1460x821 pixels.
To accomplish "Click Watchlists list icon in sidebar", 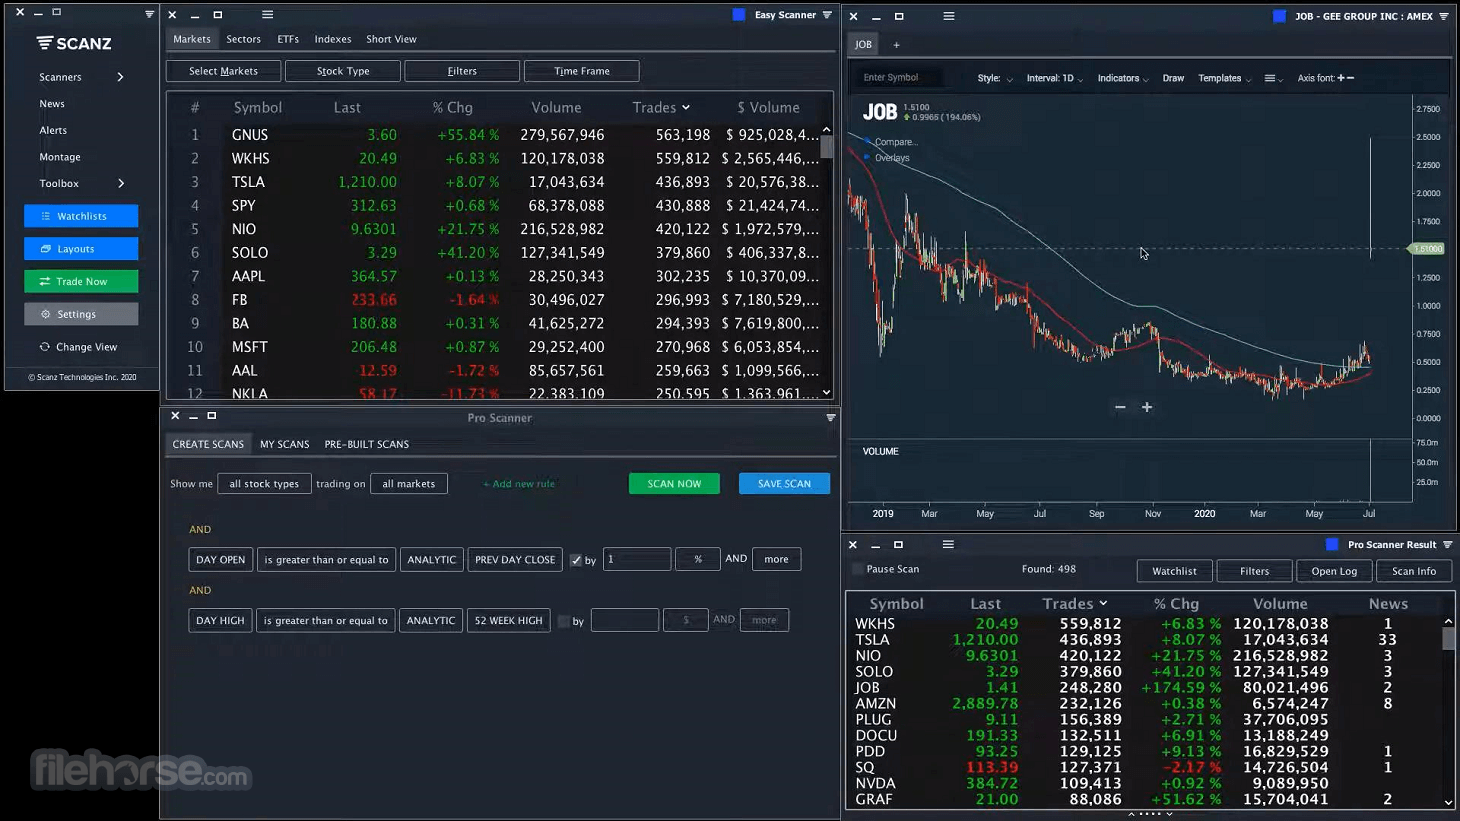I will click(x=45, y=216).
